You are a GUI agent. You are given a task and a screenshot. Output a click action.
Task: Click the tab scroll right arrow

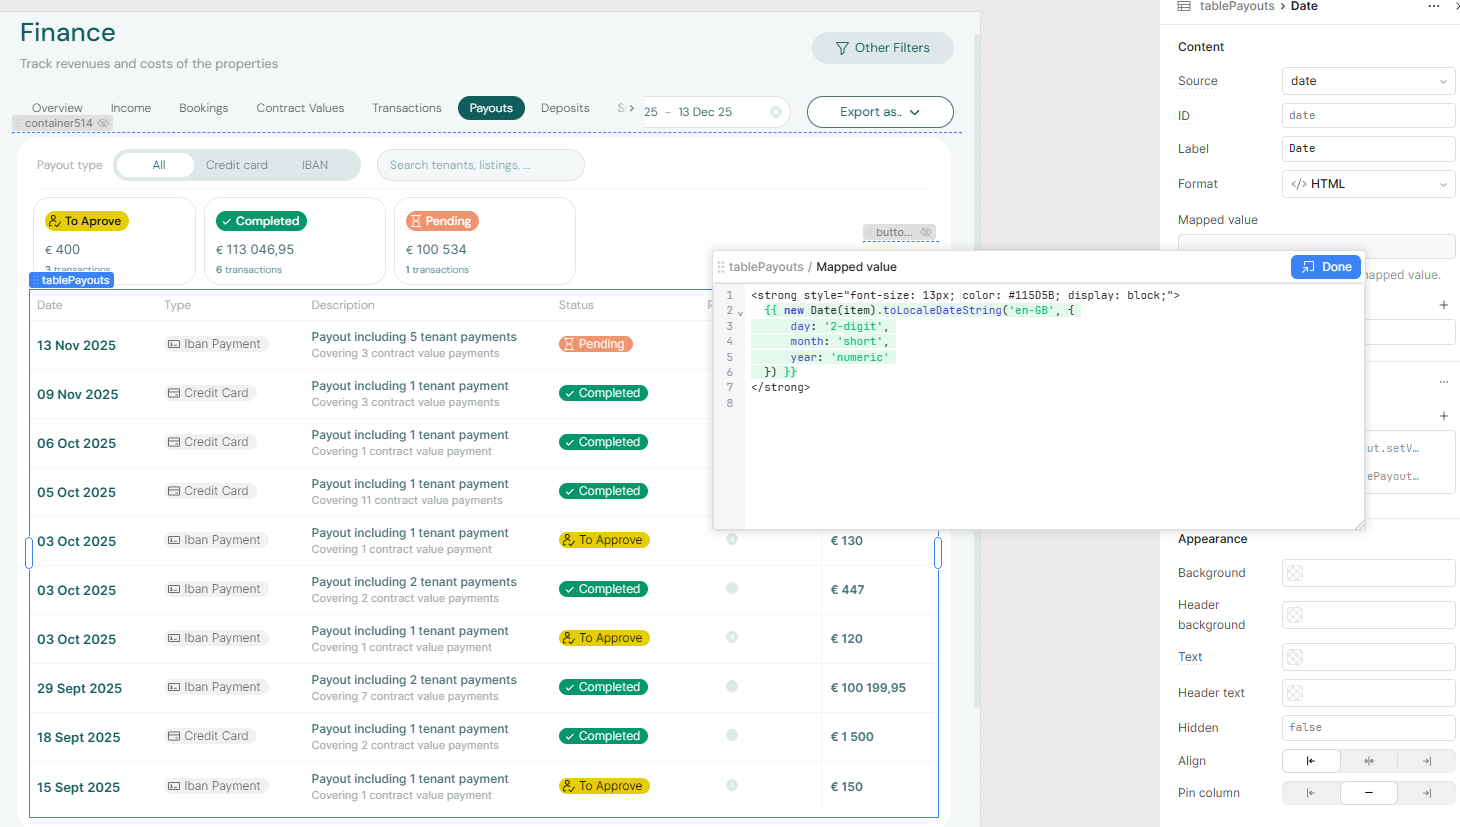click(x=631, y=108)
